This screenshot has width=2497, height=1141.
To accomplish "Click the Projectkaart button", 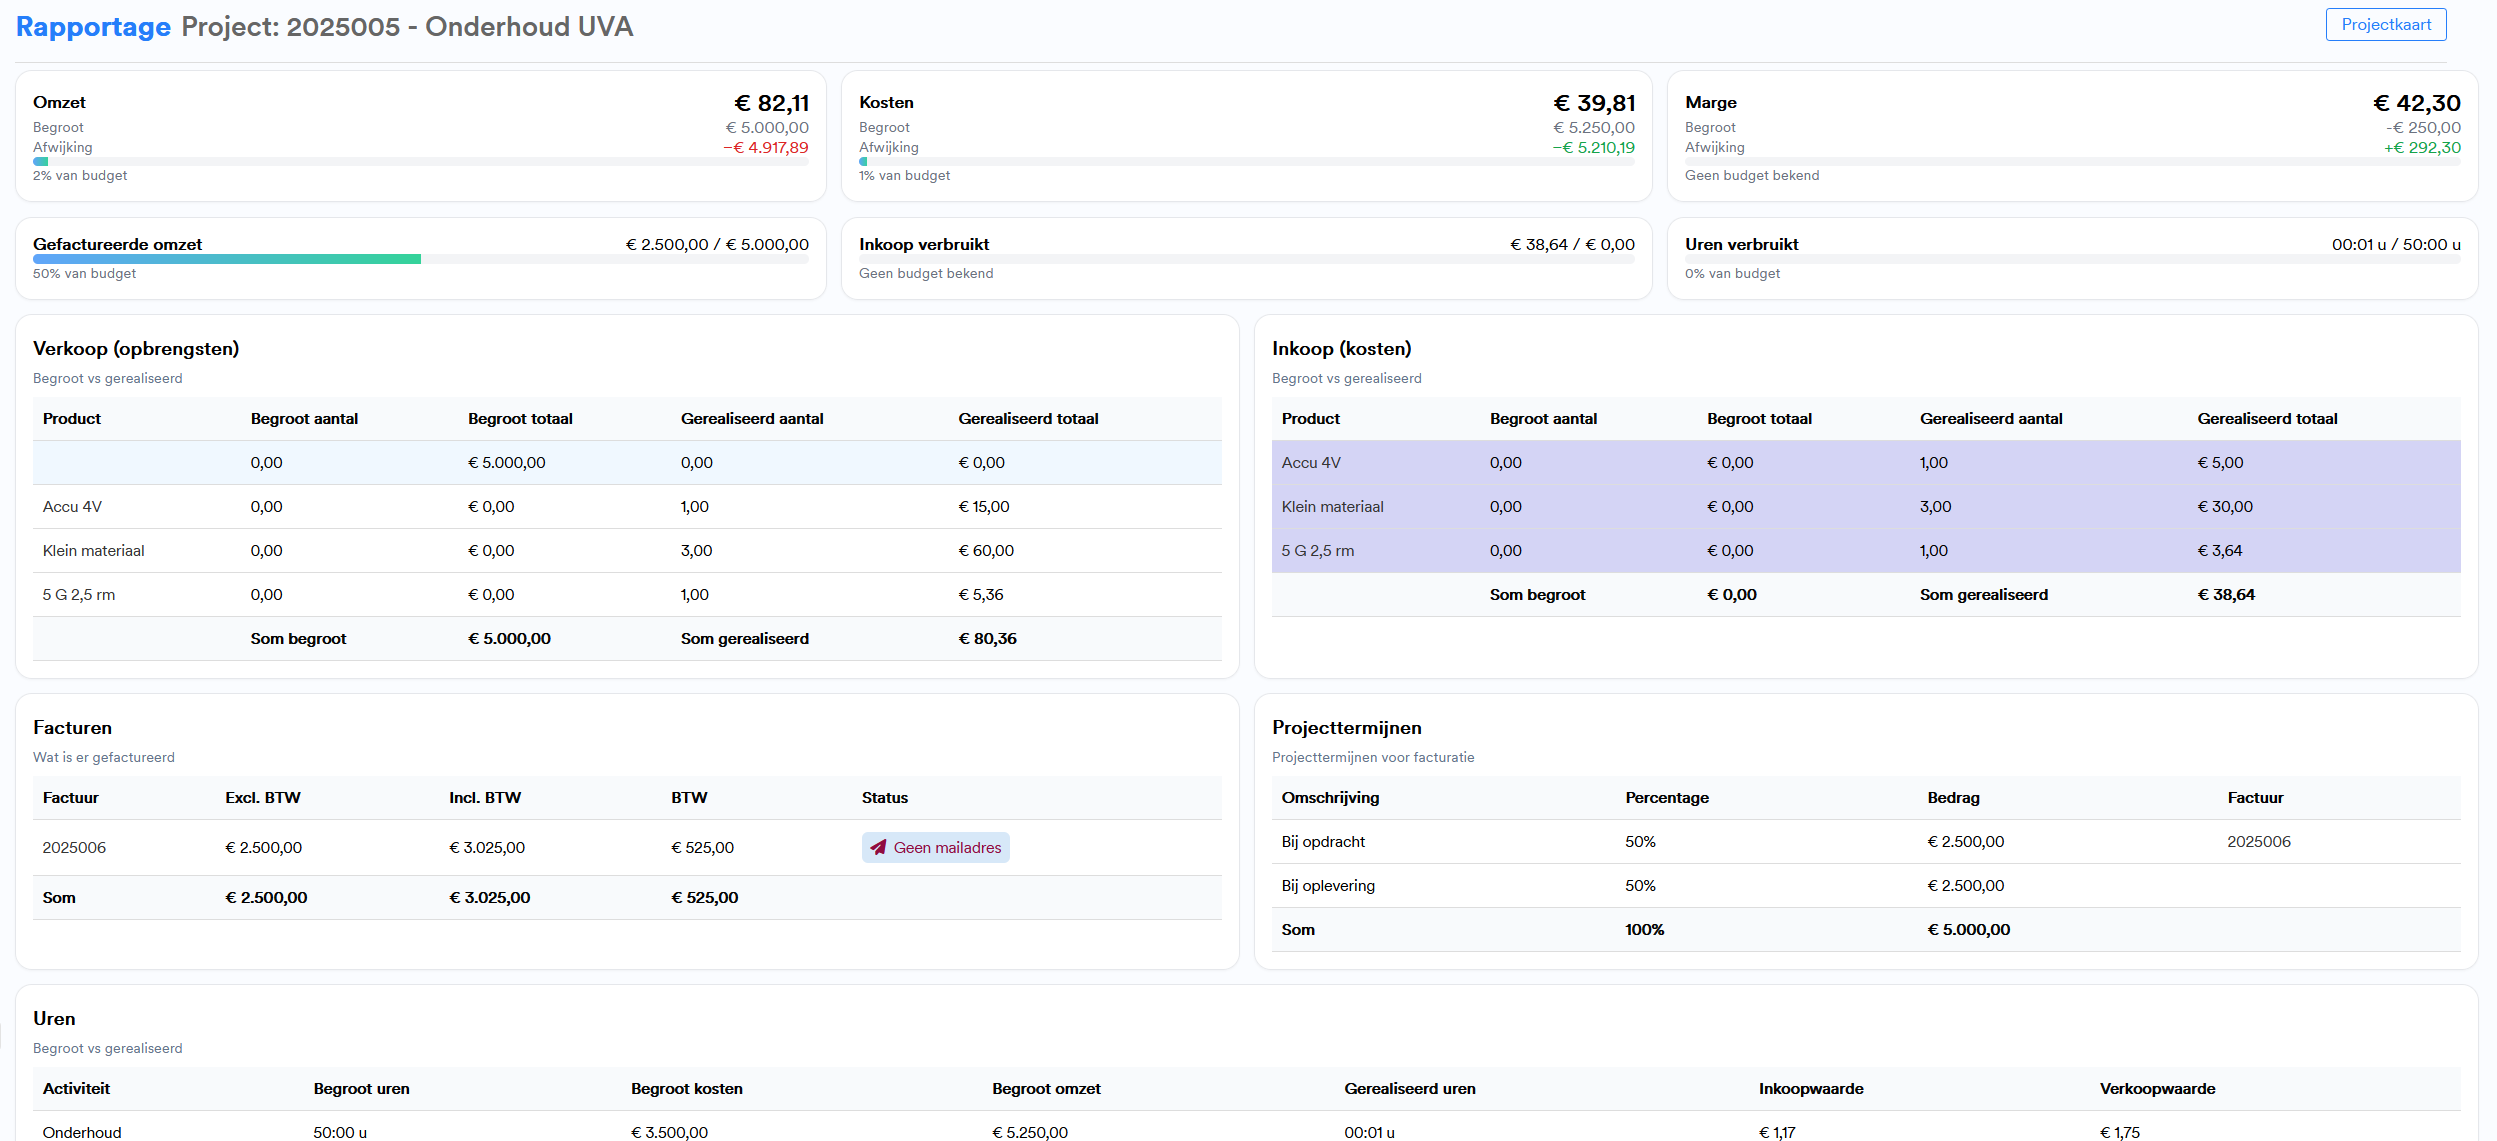I will 2385,25.
